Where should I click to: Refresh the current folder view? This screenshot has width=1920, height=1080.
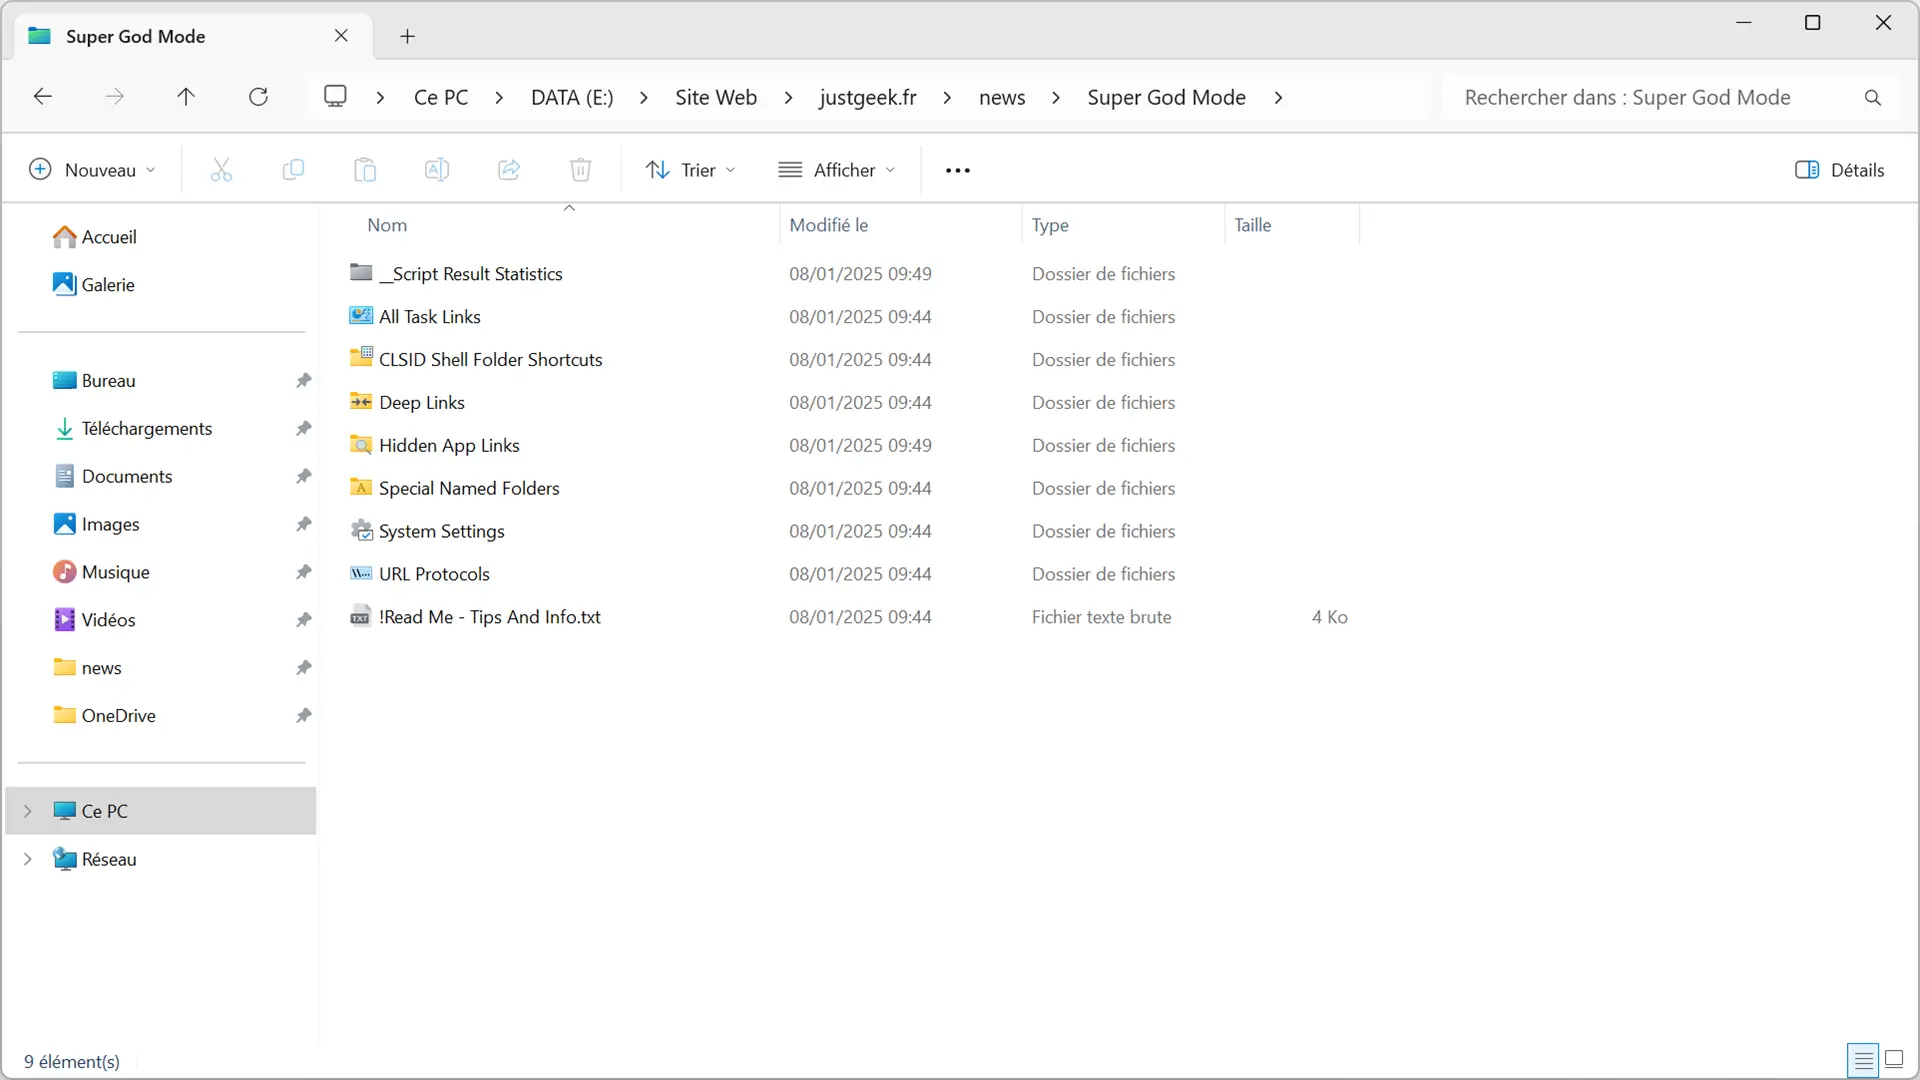point(258,97)
